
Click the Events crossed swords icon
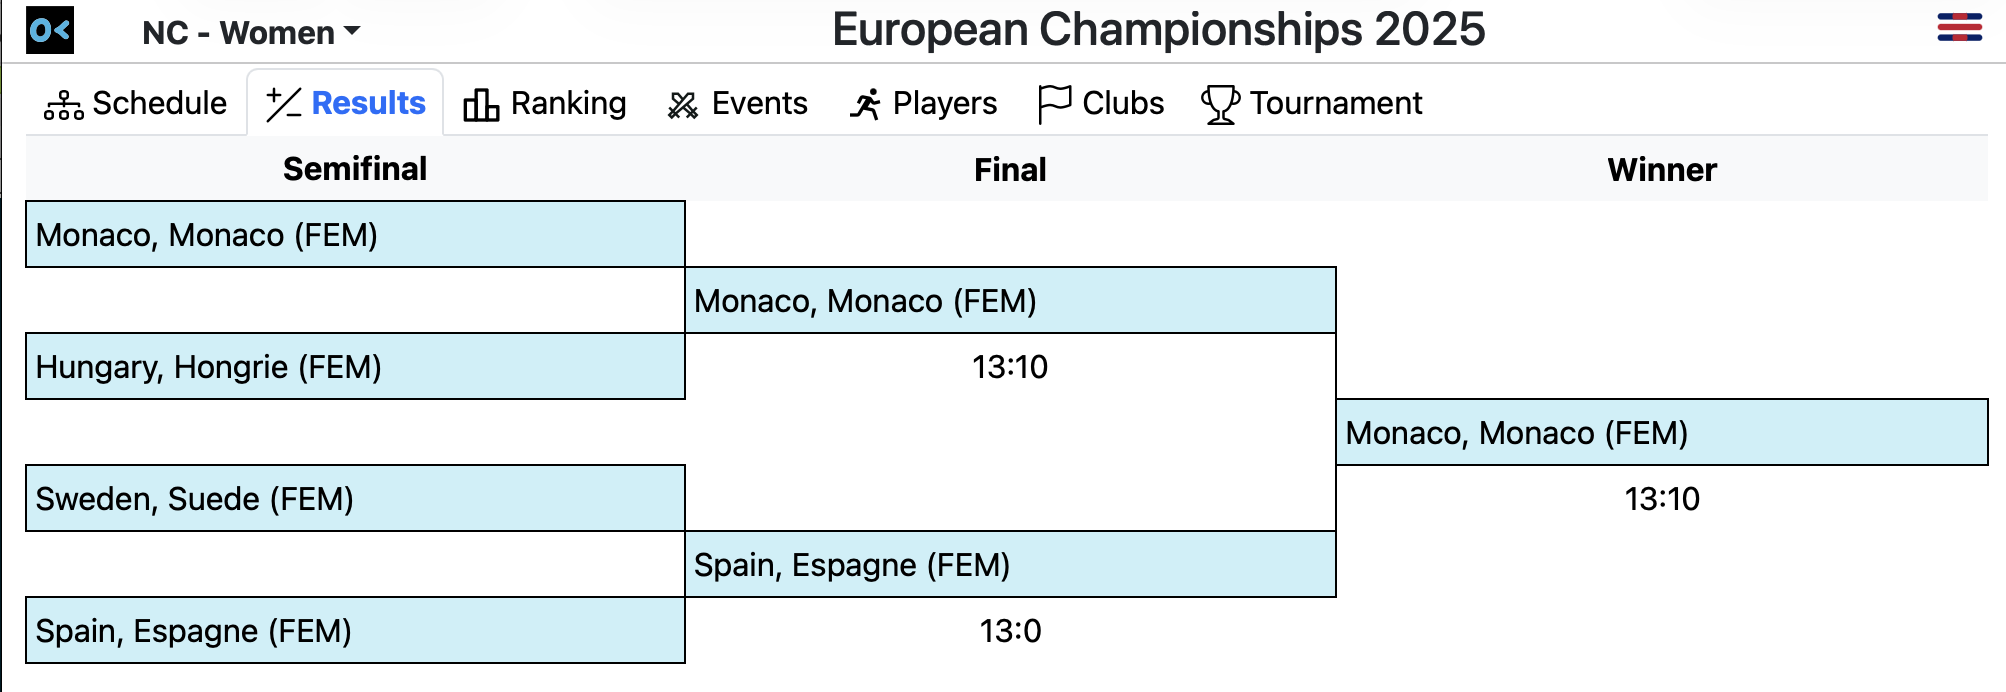pyautogui.click(x=683, y=104)
